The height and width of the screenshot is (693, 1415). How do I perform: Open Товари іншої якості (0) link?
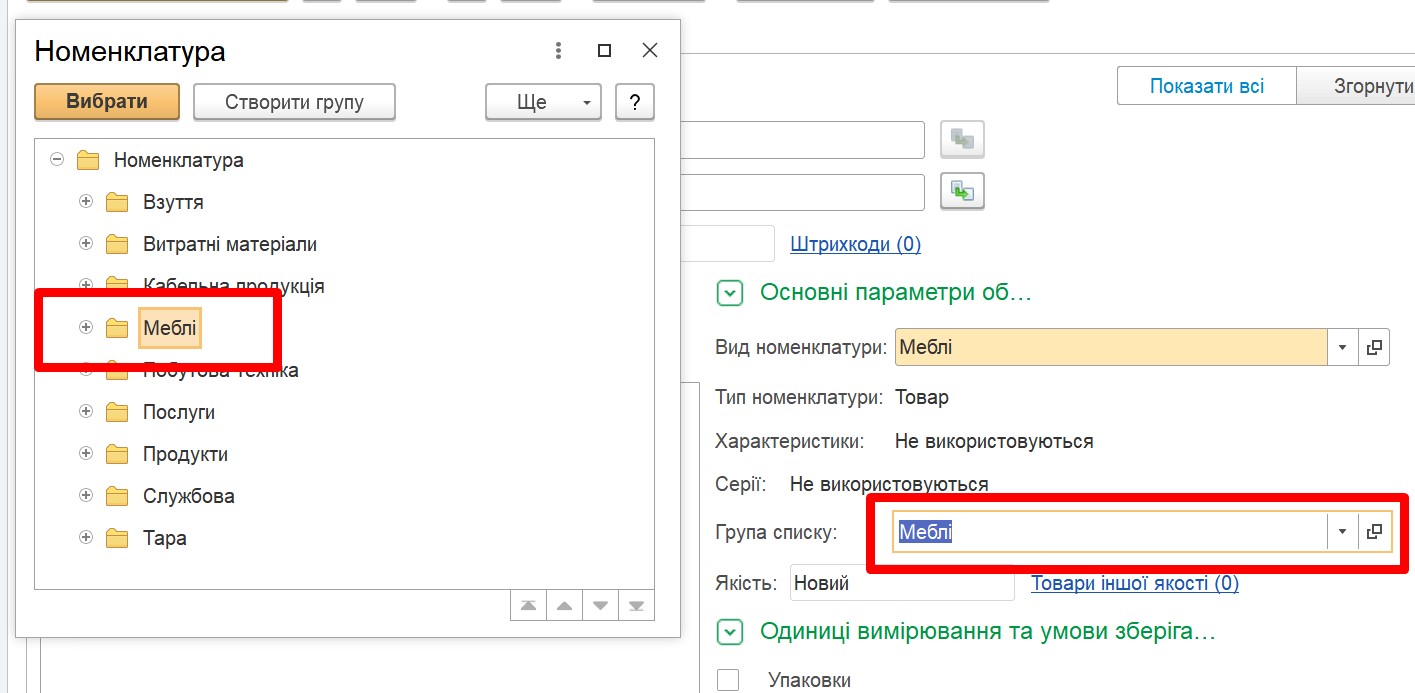1135,583
